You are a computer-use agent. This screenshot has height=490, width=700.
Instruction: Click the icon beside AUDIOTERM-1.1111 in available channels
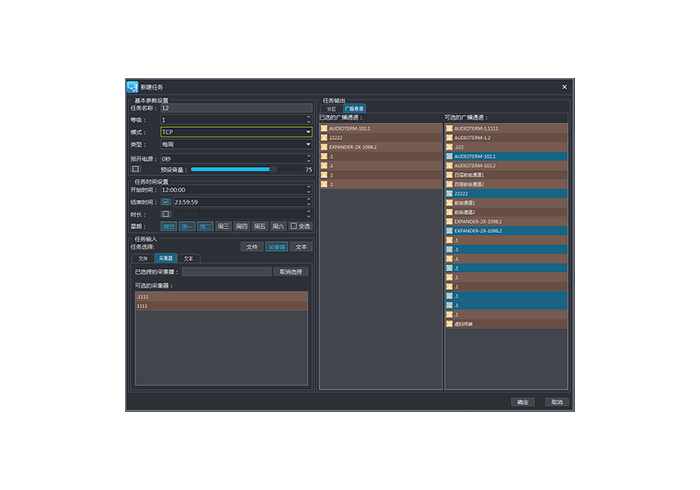pos(449,128)
